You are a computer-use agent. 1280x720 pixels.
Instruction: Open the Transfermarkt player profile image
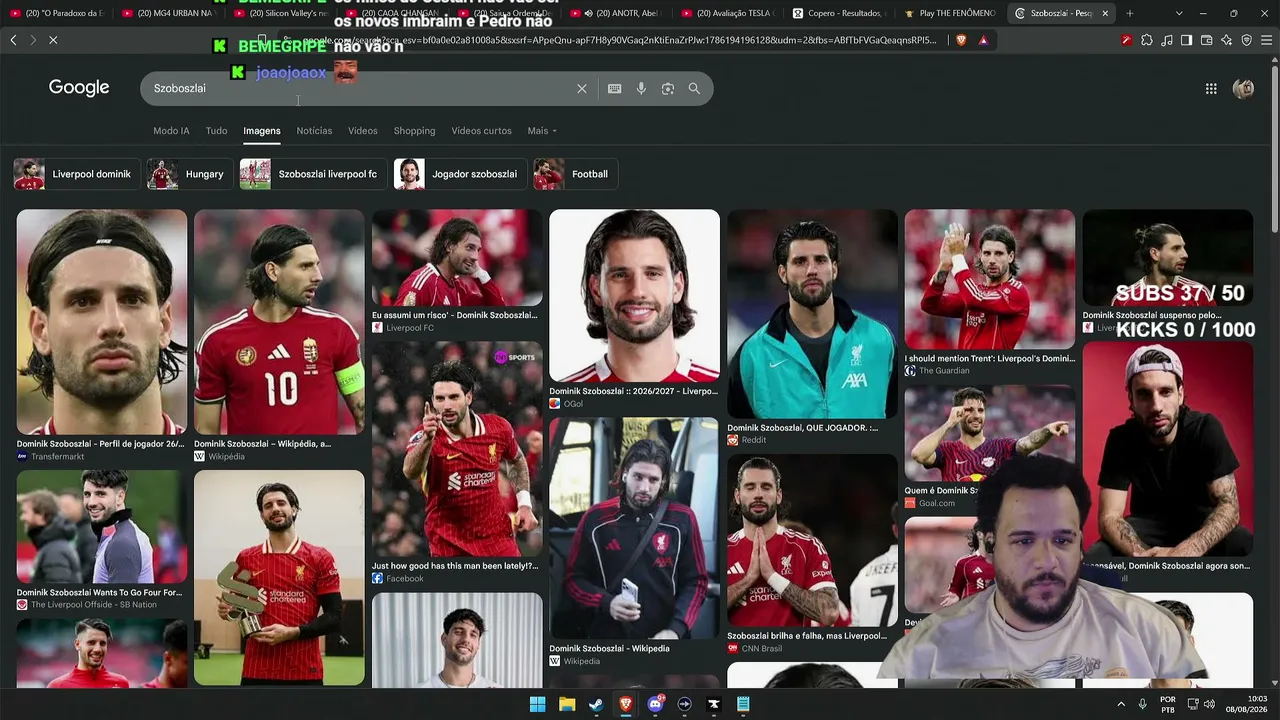coord(102,322)
